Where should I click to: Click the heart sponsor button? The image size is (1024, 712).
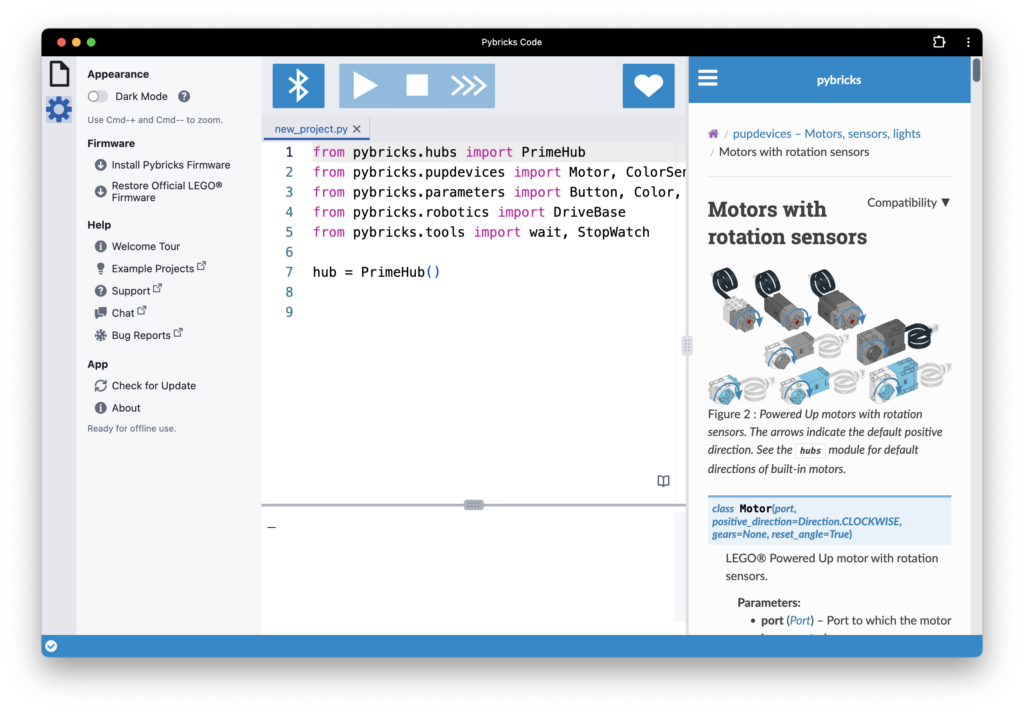pos(648,86)
